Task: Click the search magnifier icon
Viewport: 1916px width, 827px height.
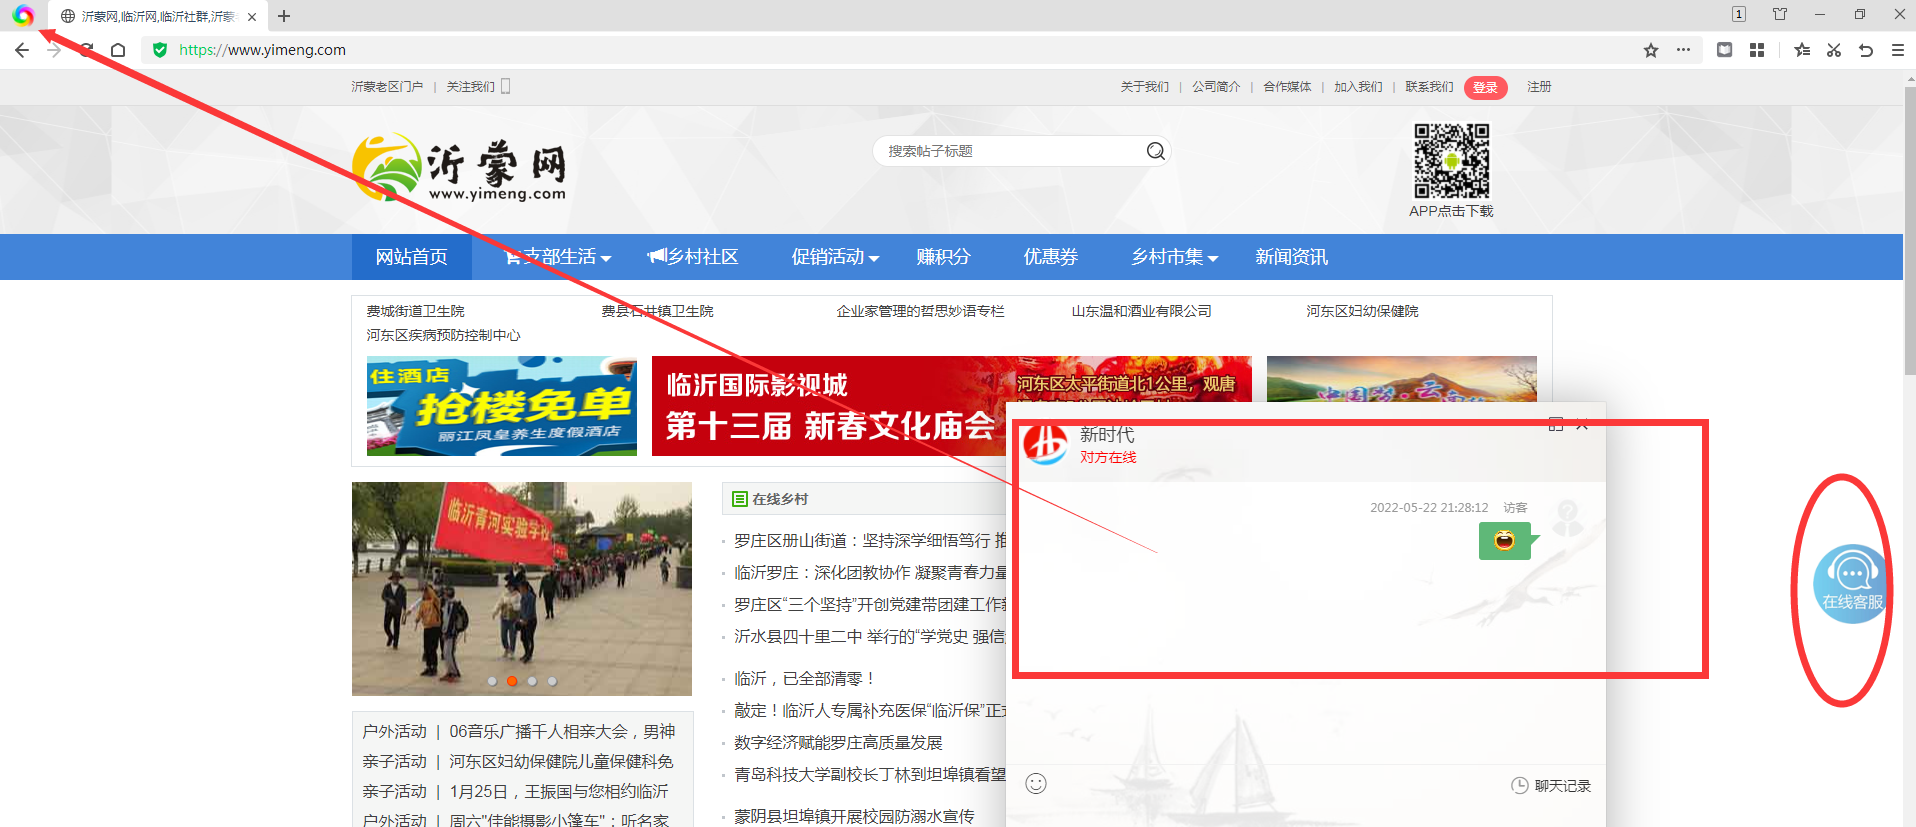Action: tap(1156, 151)
